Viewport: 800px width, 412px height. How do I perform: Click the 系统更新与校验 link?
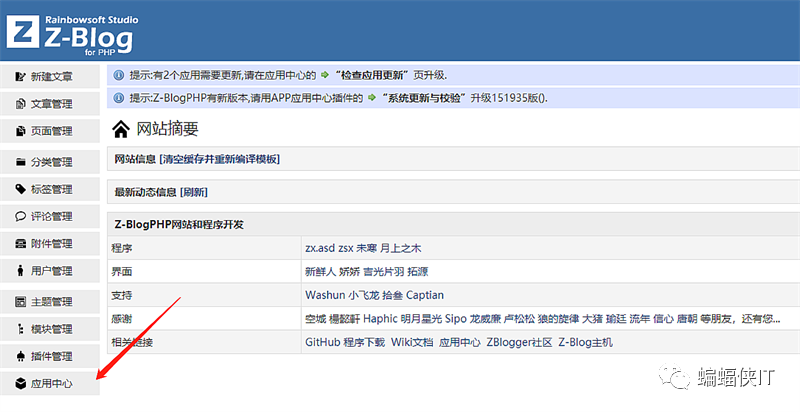tap(425, 98)
